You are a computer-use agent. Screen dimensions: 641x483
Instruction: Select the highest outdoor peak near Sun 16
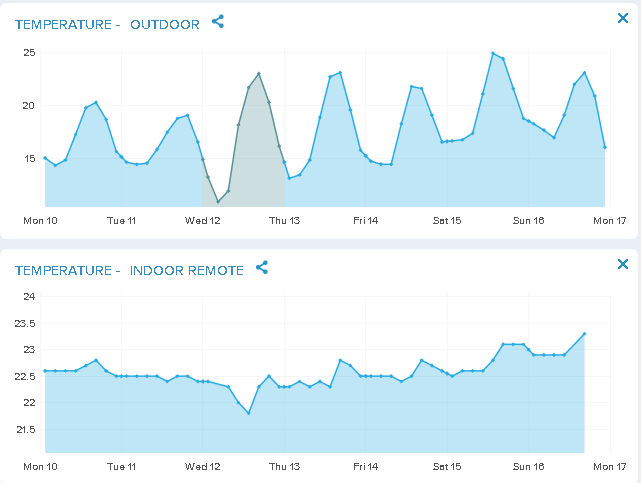point(493,53)
